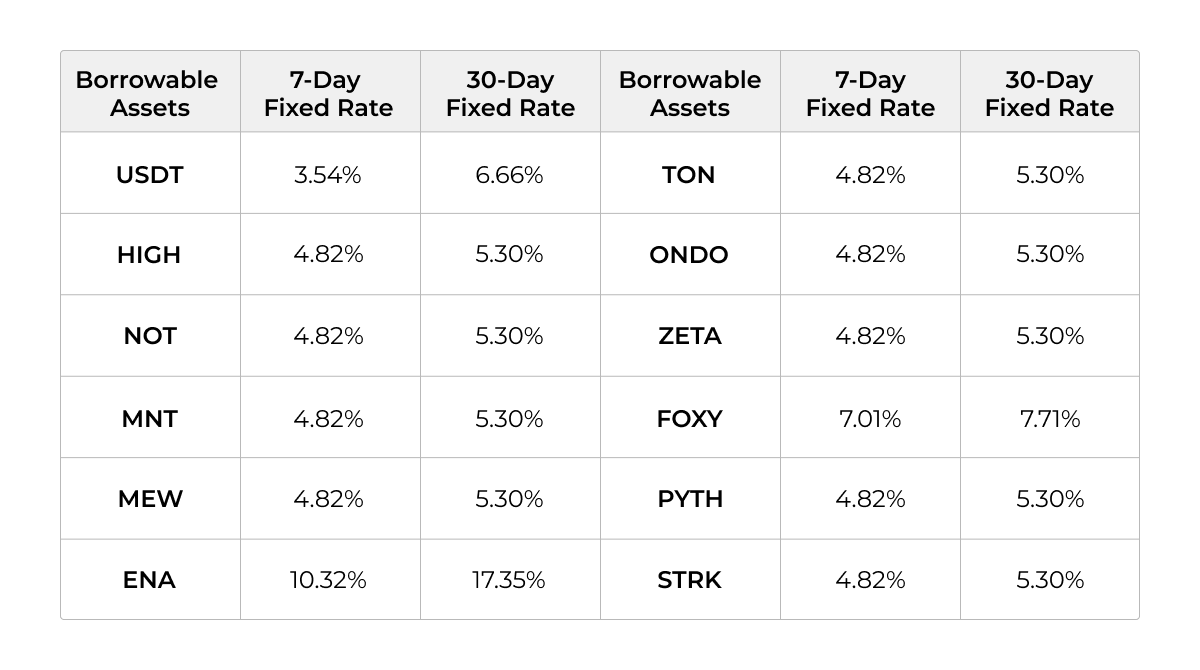Screen dimensions: 1200x670
Task: Select the 6.66% 30-day rate value
Action: [510, 175]
